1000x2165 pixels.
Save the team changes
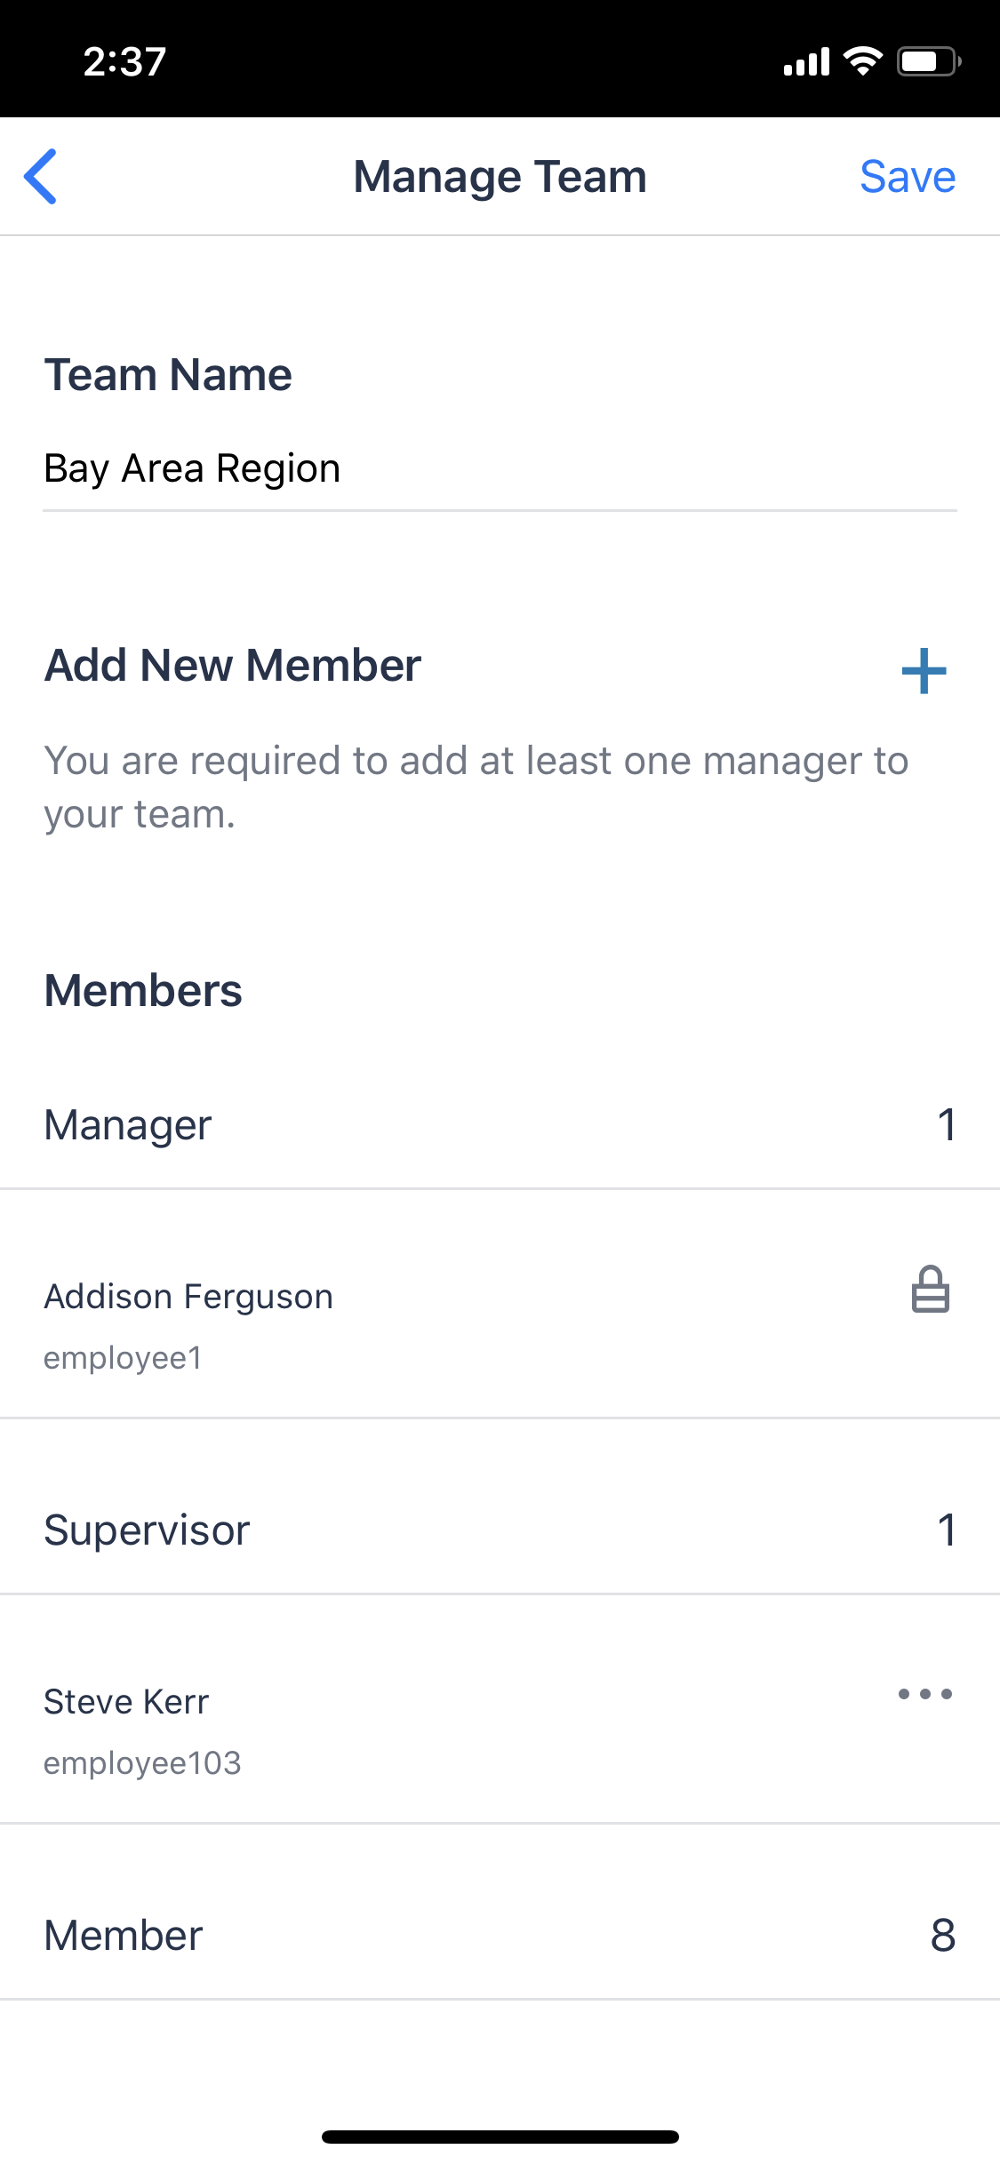pos(907,177)
